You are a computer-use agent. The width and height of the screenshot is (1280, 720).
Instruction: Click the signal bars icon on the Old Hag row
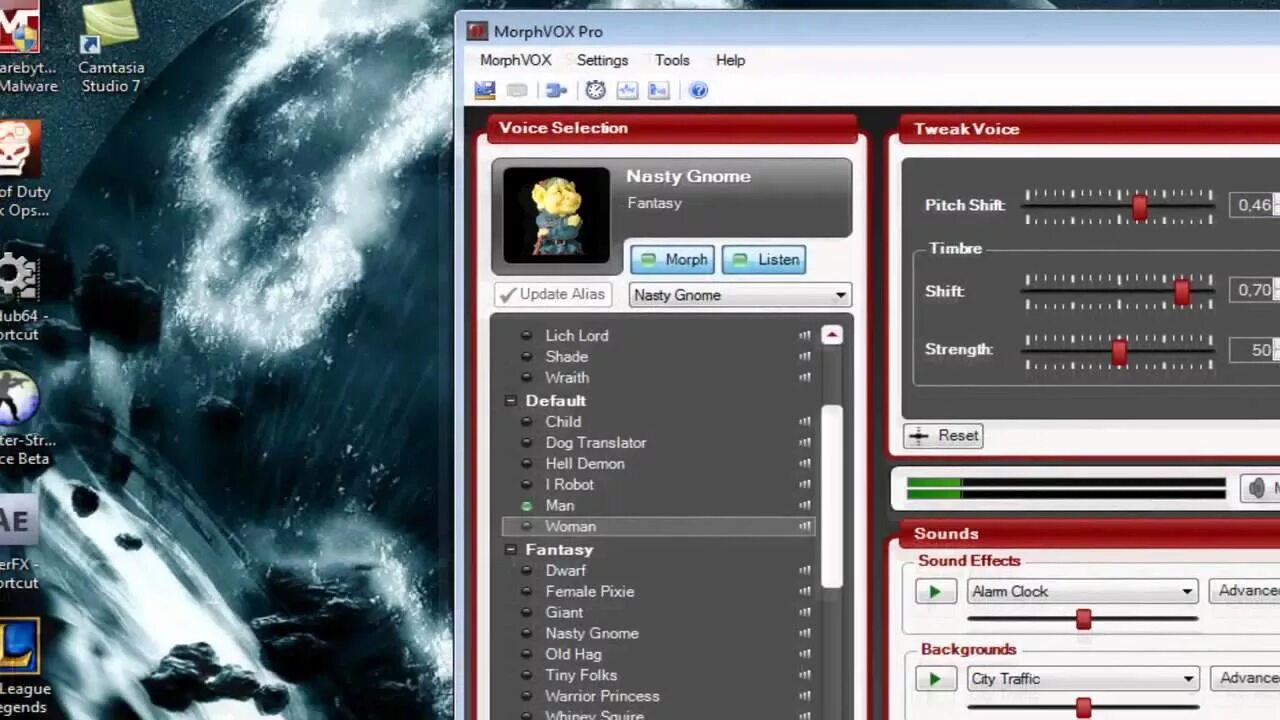[805, 655]
